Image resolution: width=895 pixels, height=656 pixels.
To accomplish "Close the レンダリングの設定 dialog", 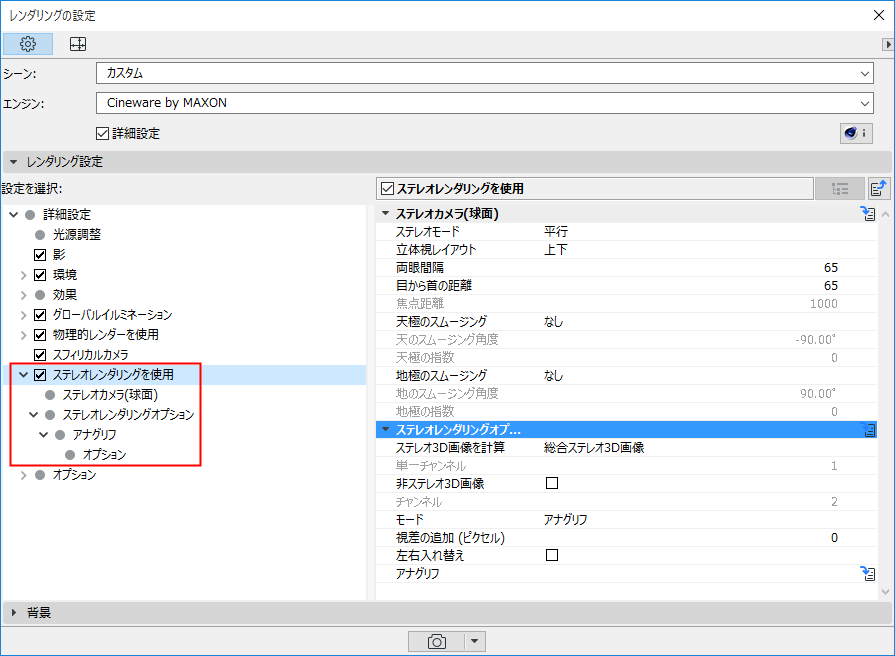I will pos(879,15).
